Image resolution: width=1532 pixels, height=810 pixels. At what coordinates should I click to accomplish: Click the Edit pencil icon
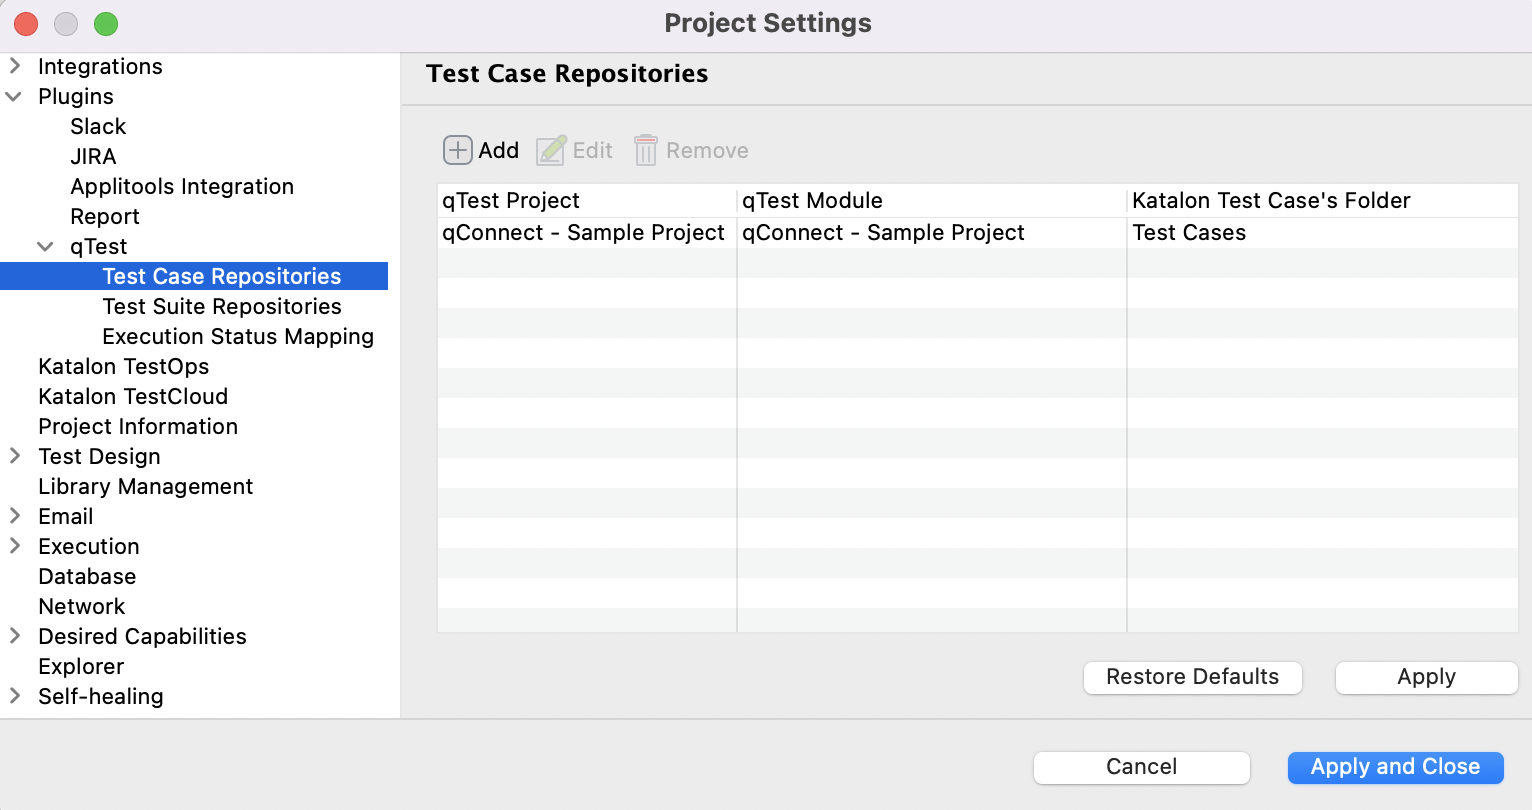(x=550, y=149)
